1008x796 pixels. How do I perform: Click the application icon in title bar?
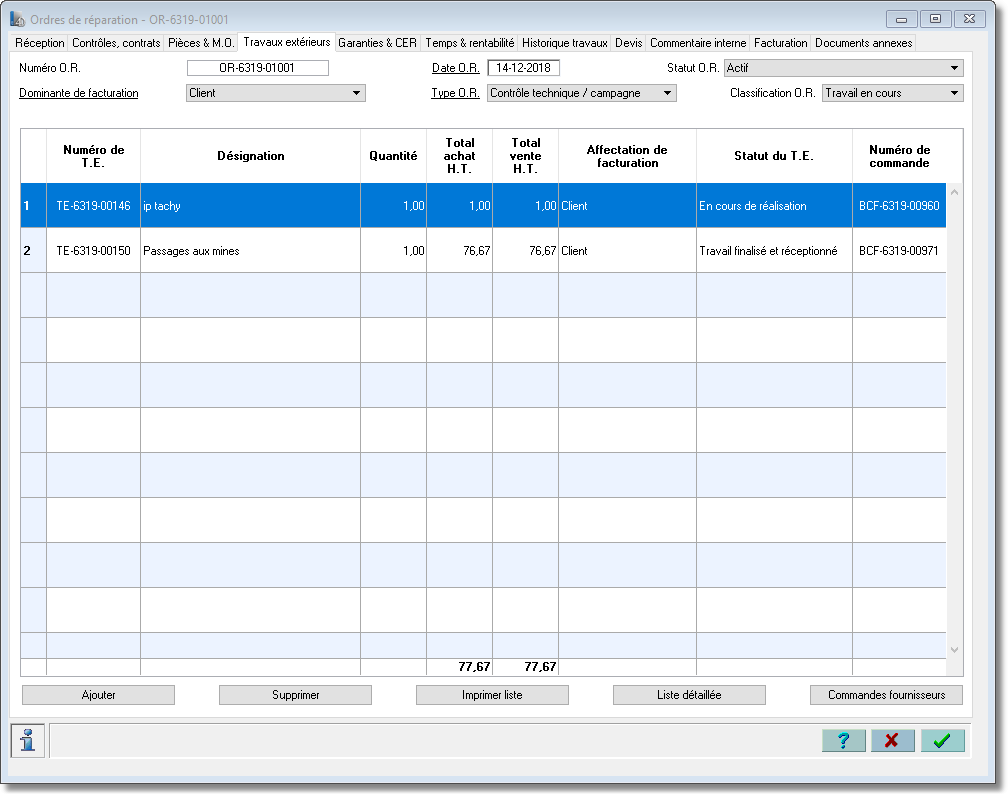click(x=17, y=19)
